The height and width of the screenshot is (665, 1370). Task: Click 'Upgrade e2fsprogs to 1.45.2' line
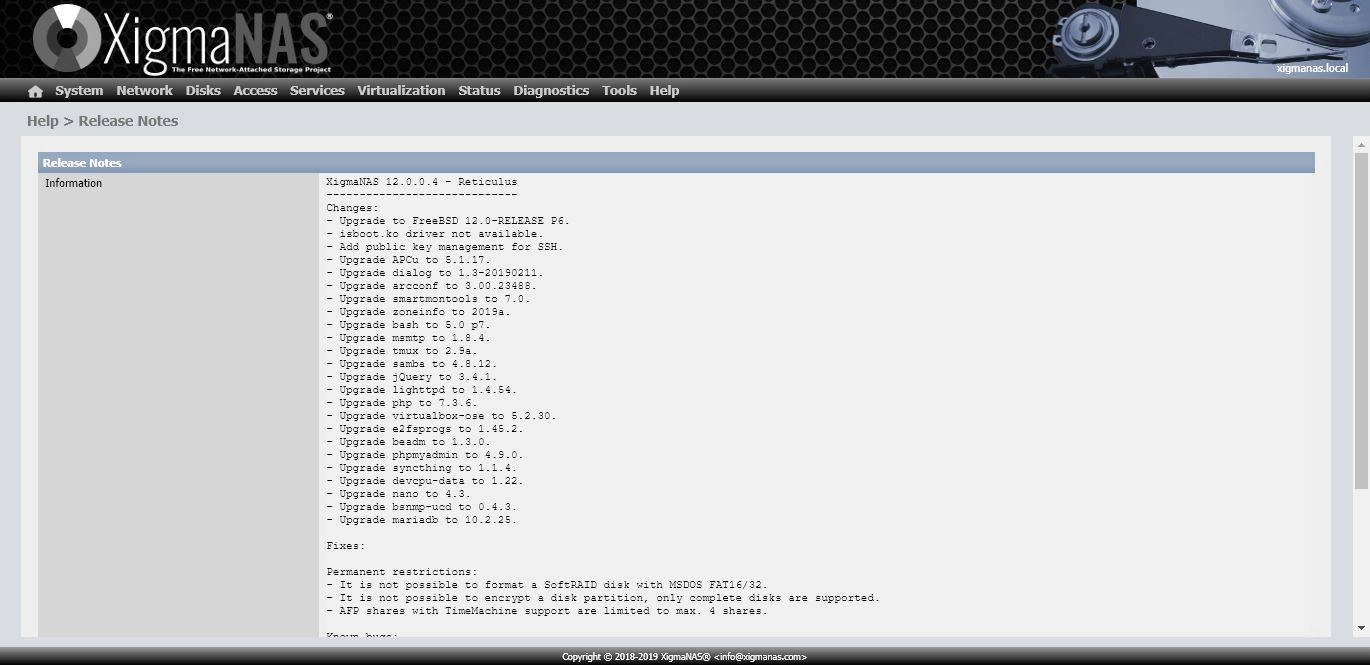(425, 429)
